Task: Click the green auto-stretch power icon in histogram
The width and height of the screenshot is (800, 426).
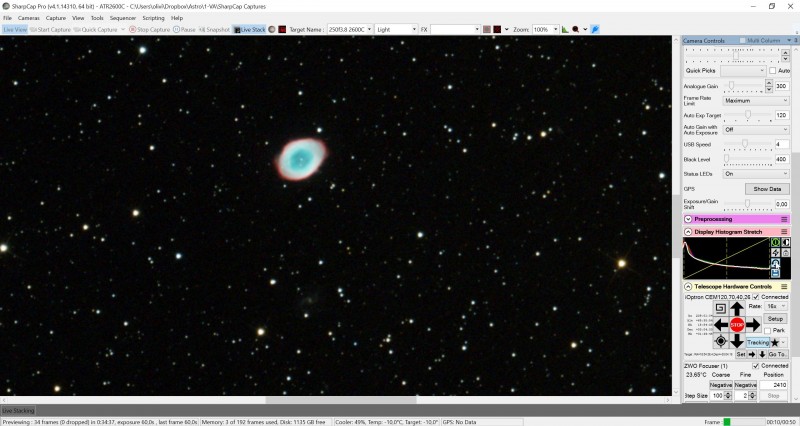Action: pos(776,242)
